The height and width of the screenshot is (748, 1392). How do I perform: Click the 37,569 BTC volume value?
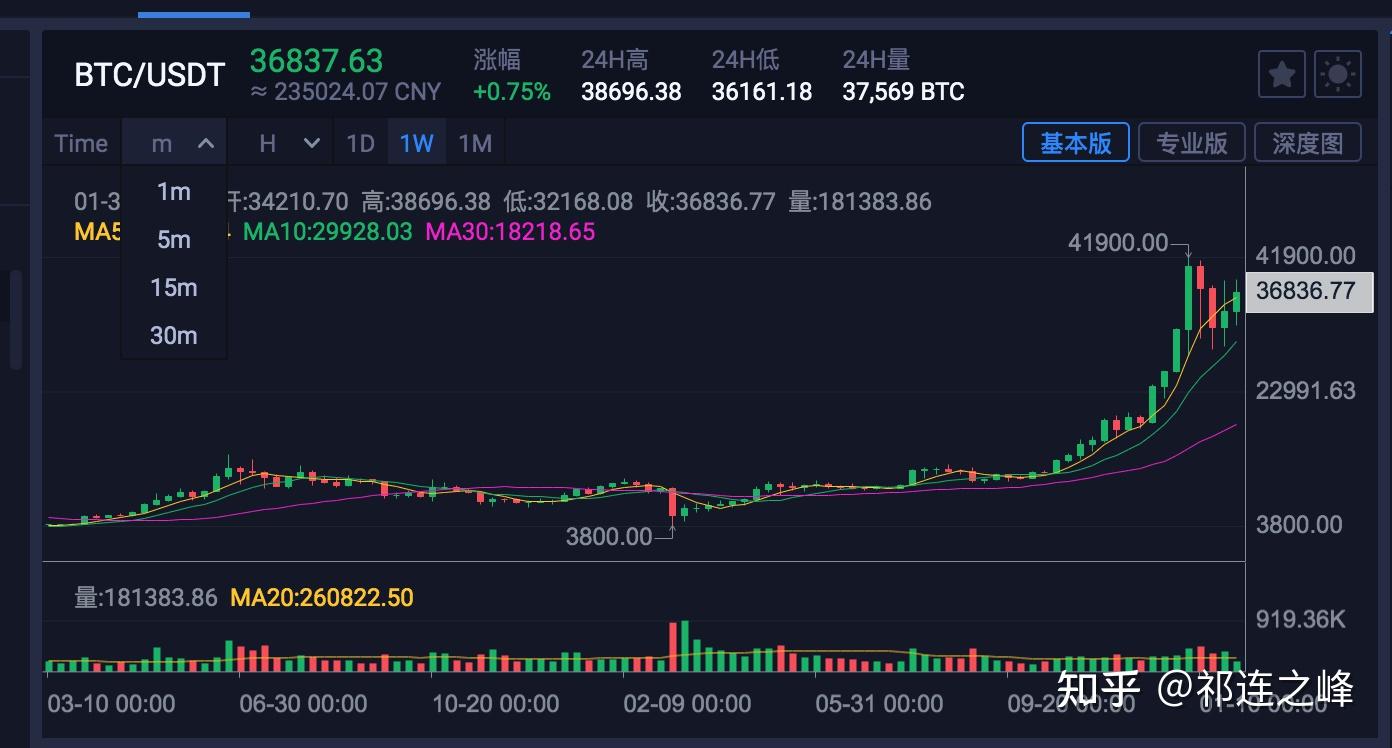[x=903, y=92]
